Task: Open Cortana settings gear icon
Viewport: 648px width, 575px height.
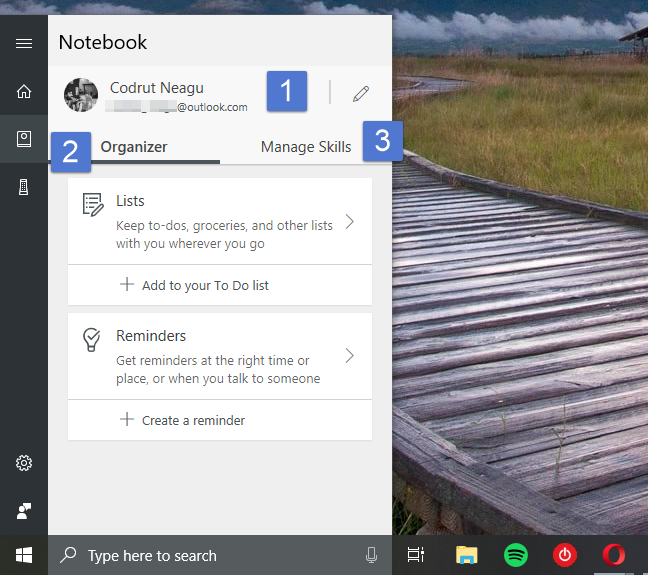Action: tap(24, 463)
